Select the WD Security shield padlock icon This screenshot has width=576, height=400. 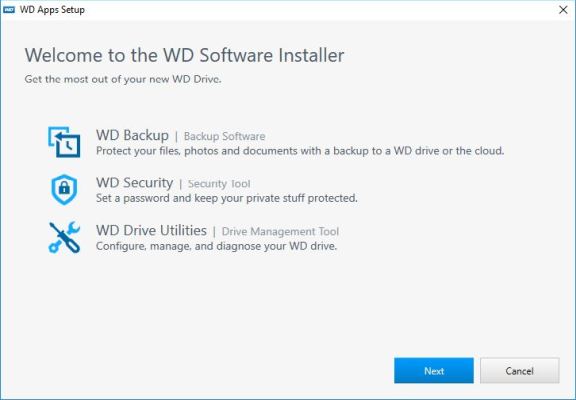point(64,190)
